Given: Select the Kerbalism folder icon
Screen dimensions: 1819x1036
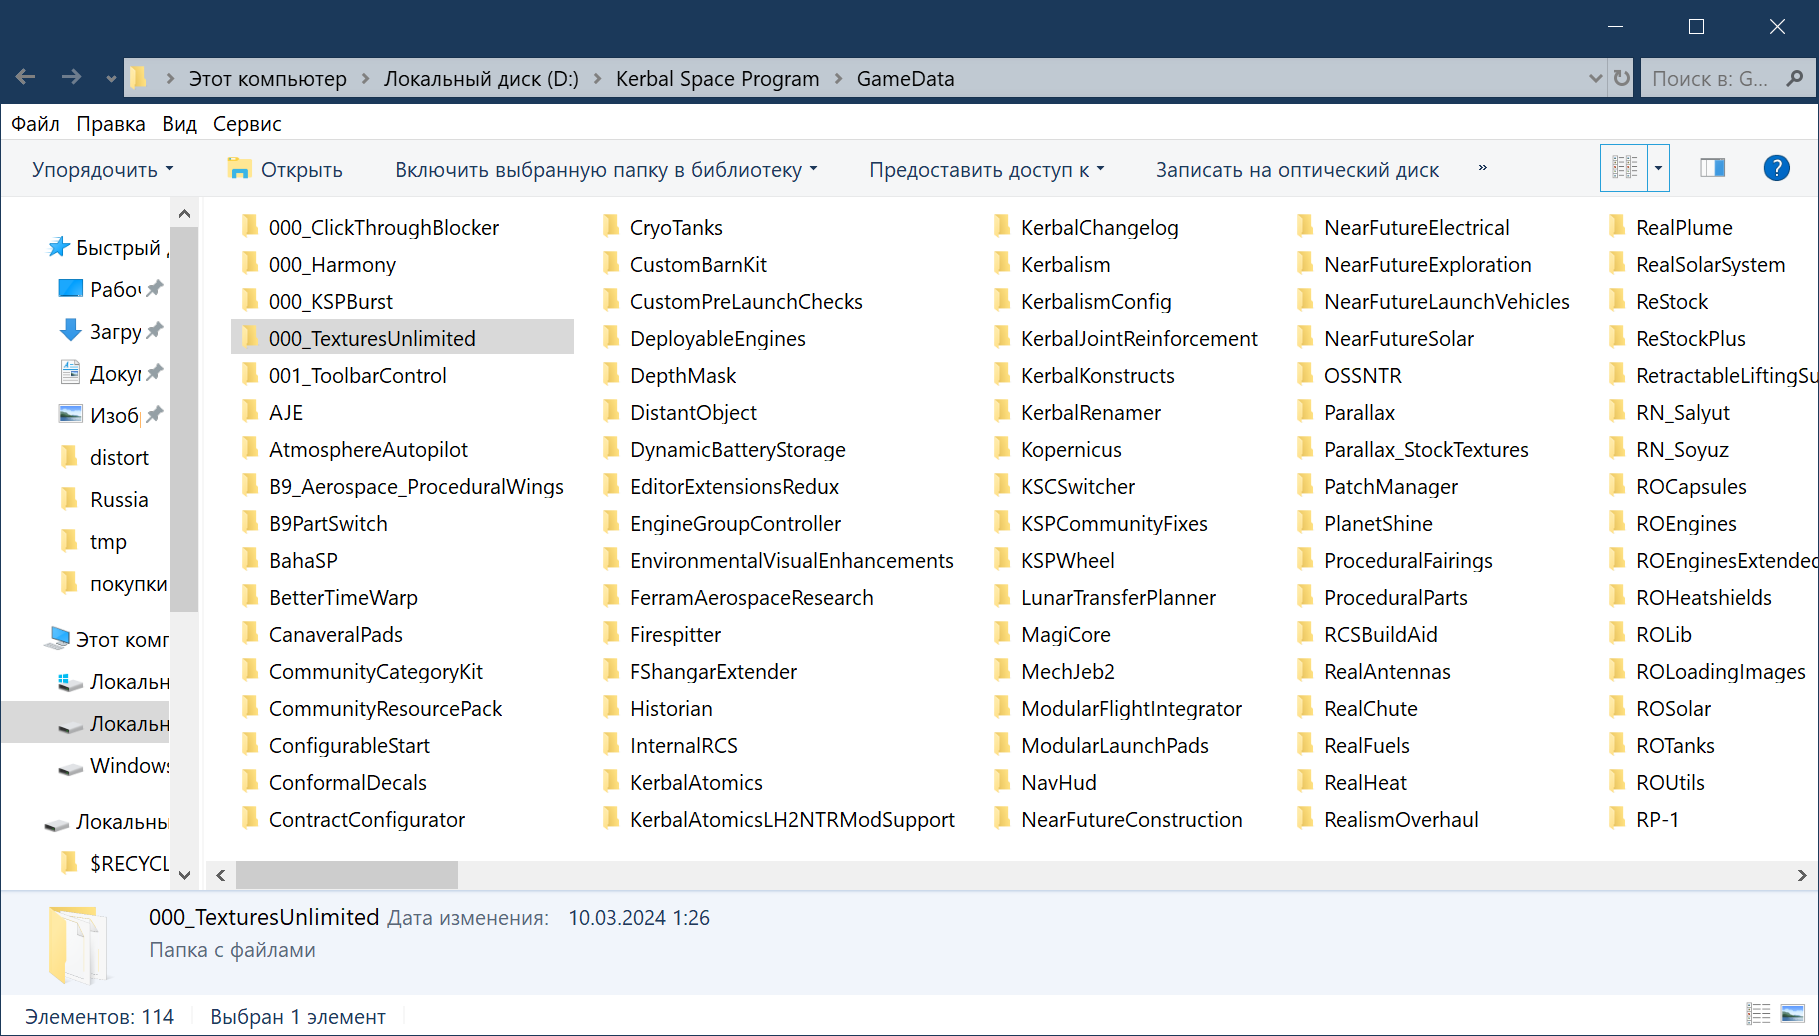Looking at the screenshot, I should pyautogui.click(x=1002, y=263).
